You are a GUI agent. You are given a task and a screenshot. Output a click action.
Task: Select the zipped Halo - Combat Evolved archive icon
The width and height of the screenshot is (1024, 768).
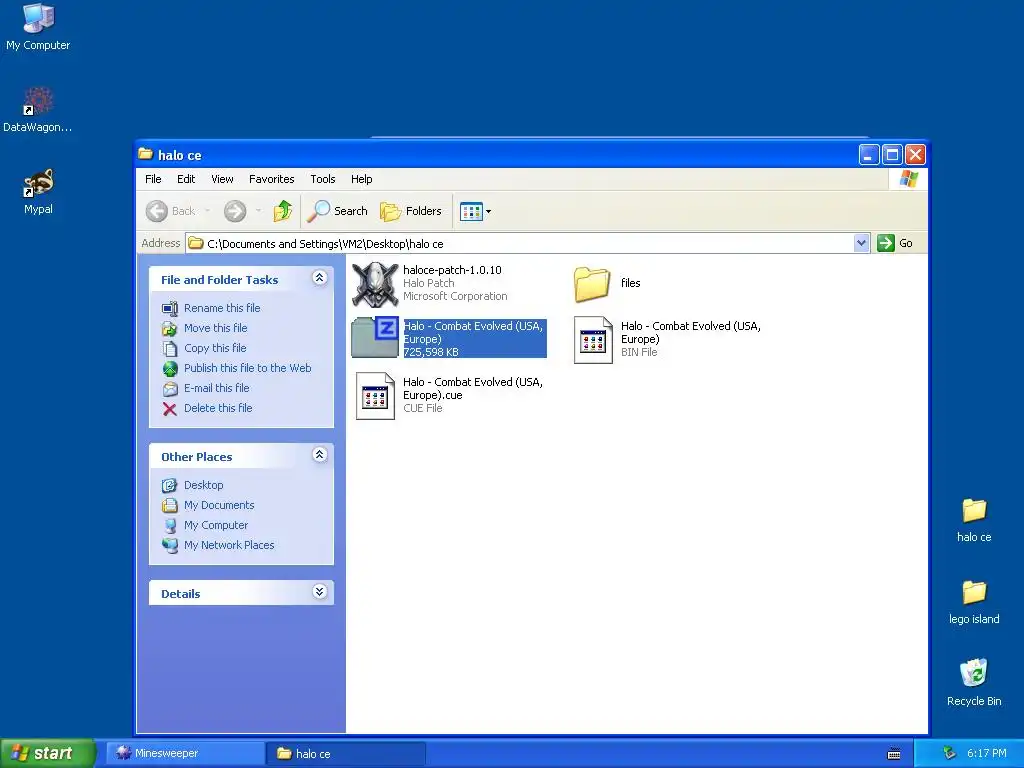pyautogui.click(x=375, y=338)
